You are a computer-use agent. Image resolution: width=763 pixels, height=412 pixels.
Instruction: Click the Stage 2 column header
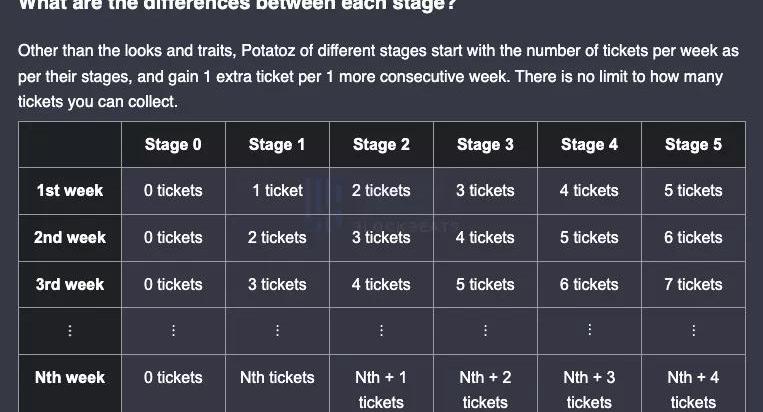pyautogui.click(x=381, y=145)
